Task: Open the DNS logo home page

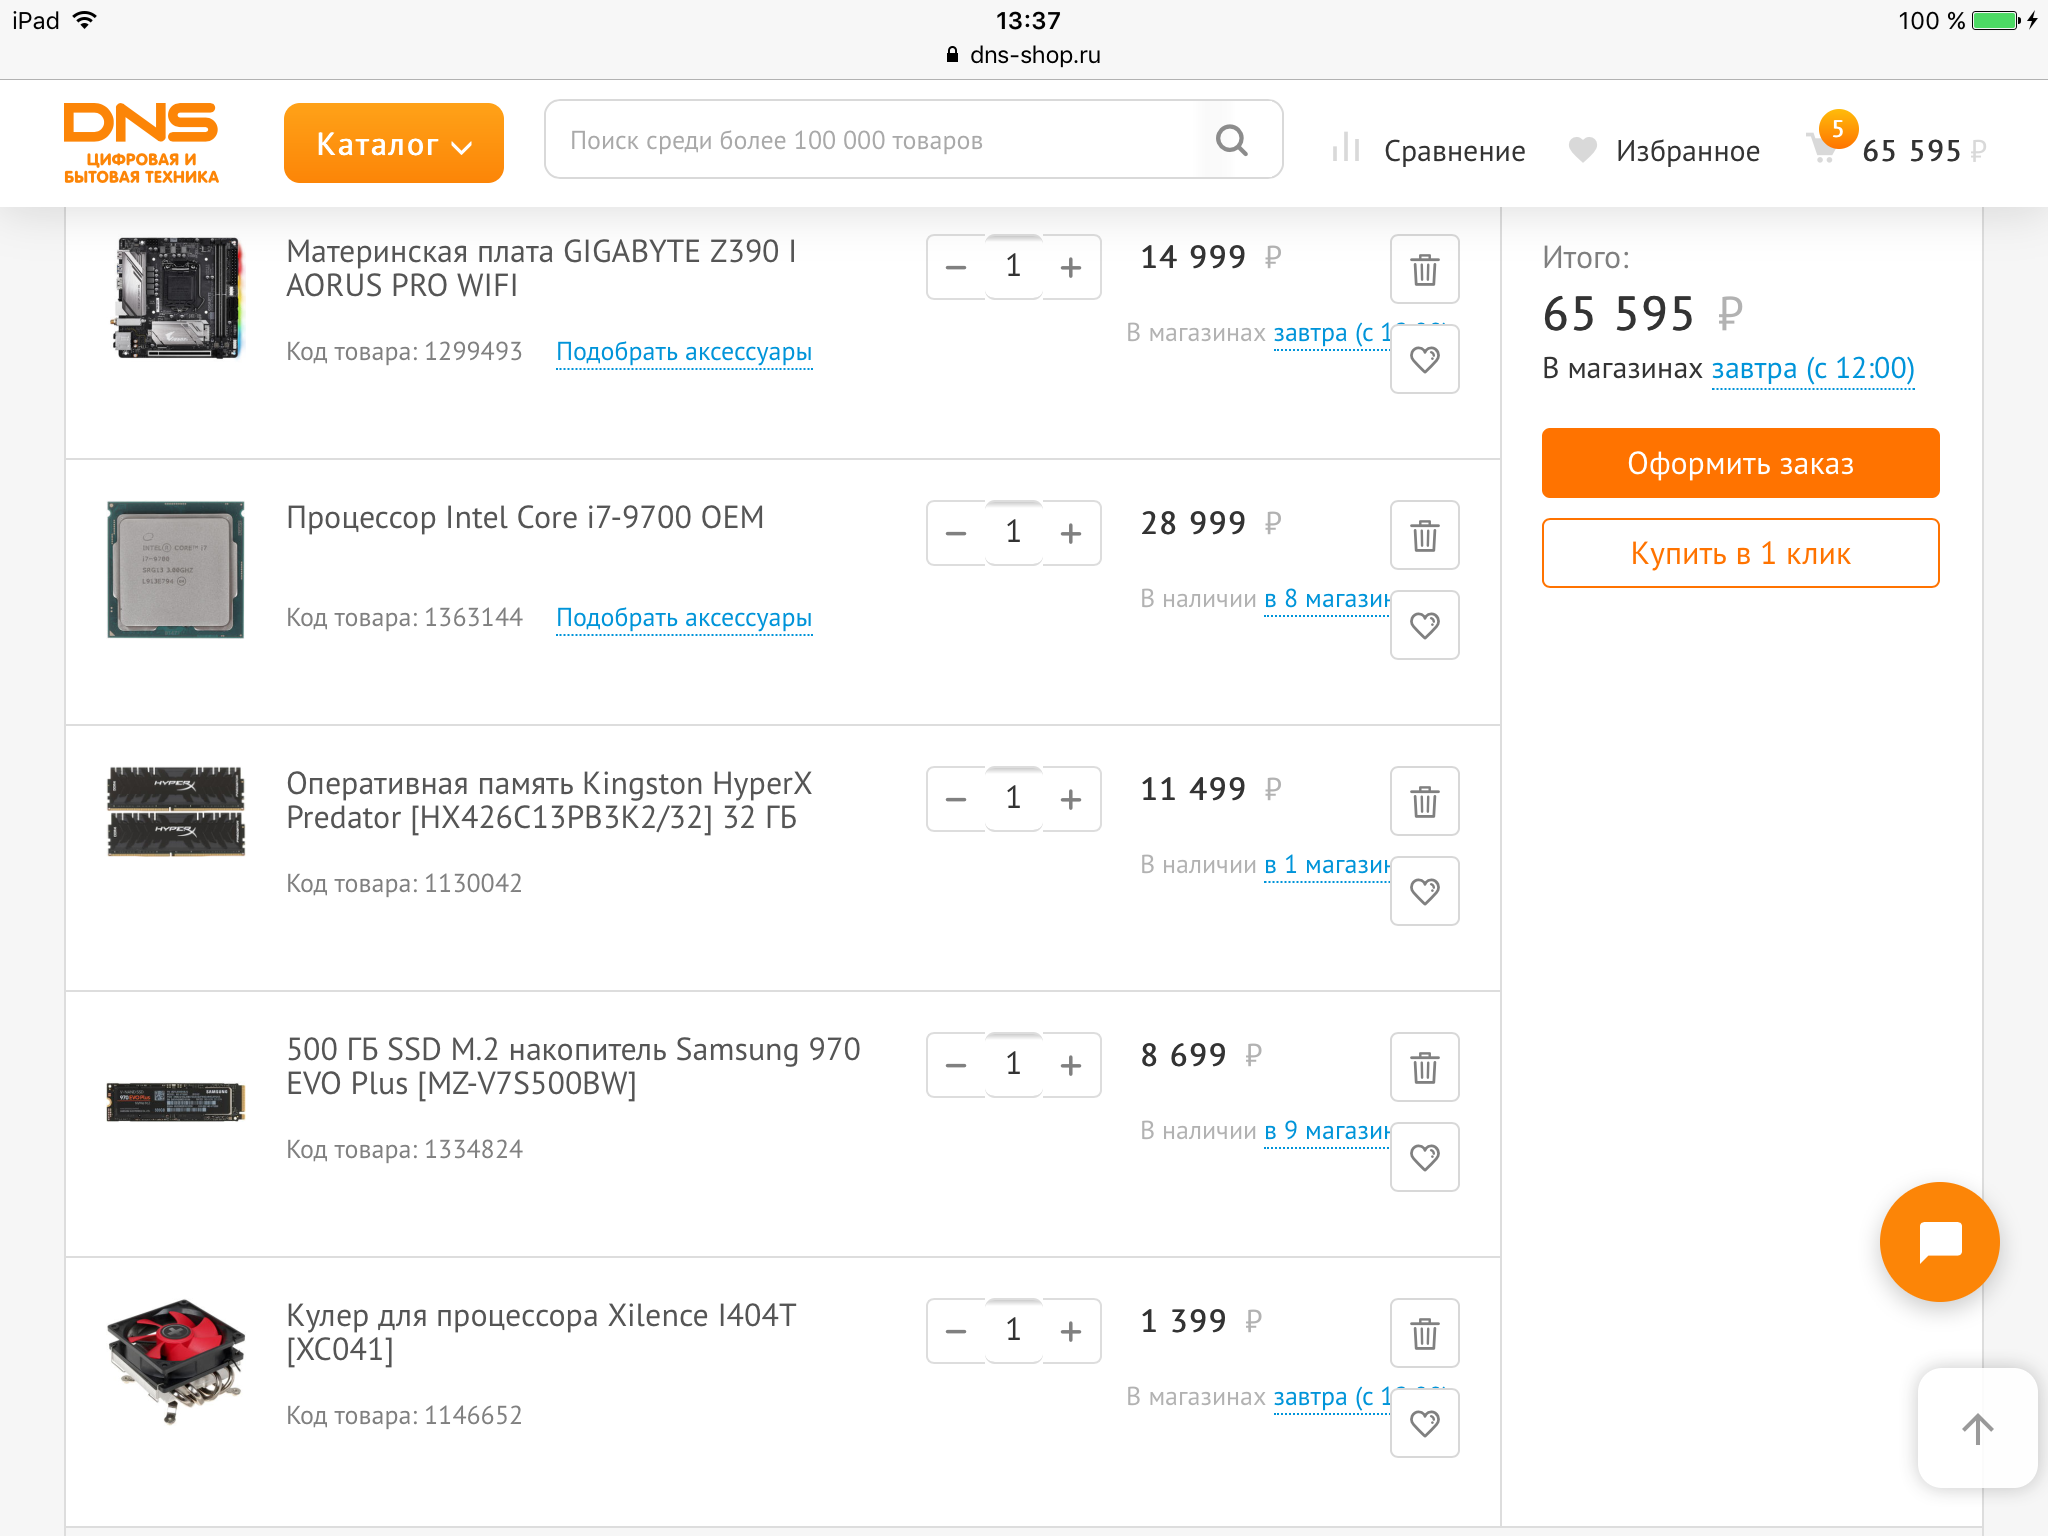Action: click(x=141, y=143)
